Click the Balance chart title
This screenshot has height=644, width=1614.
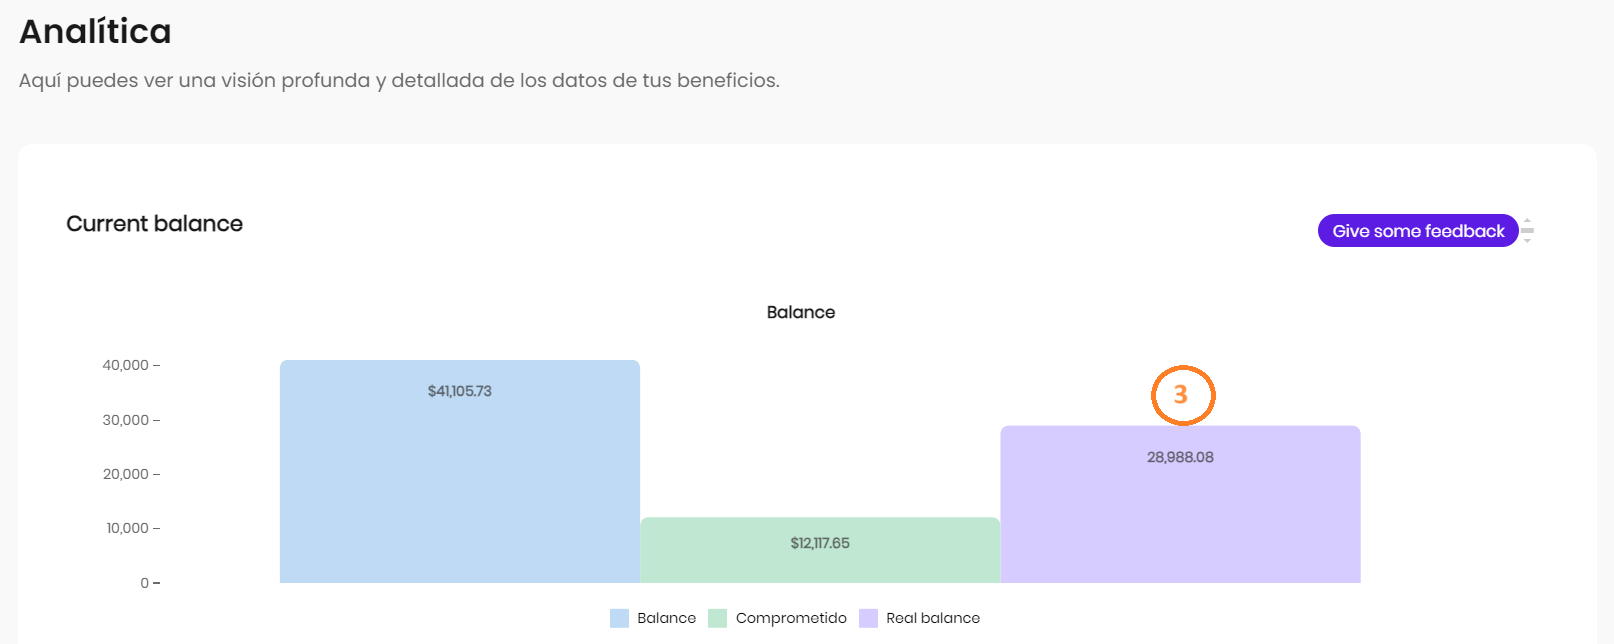pyautogui.click(x=800, y=312)
